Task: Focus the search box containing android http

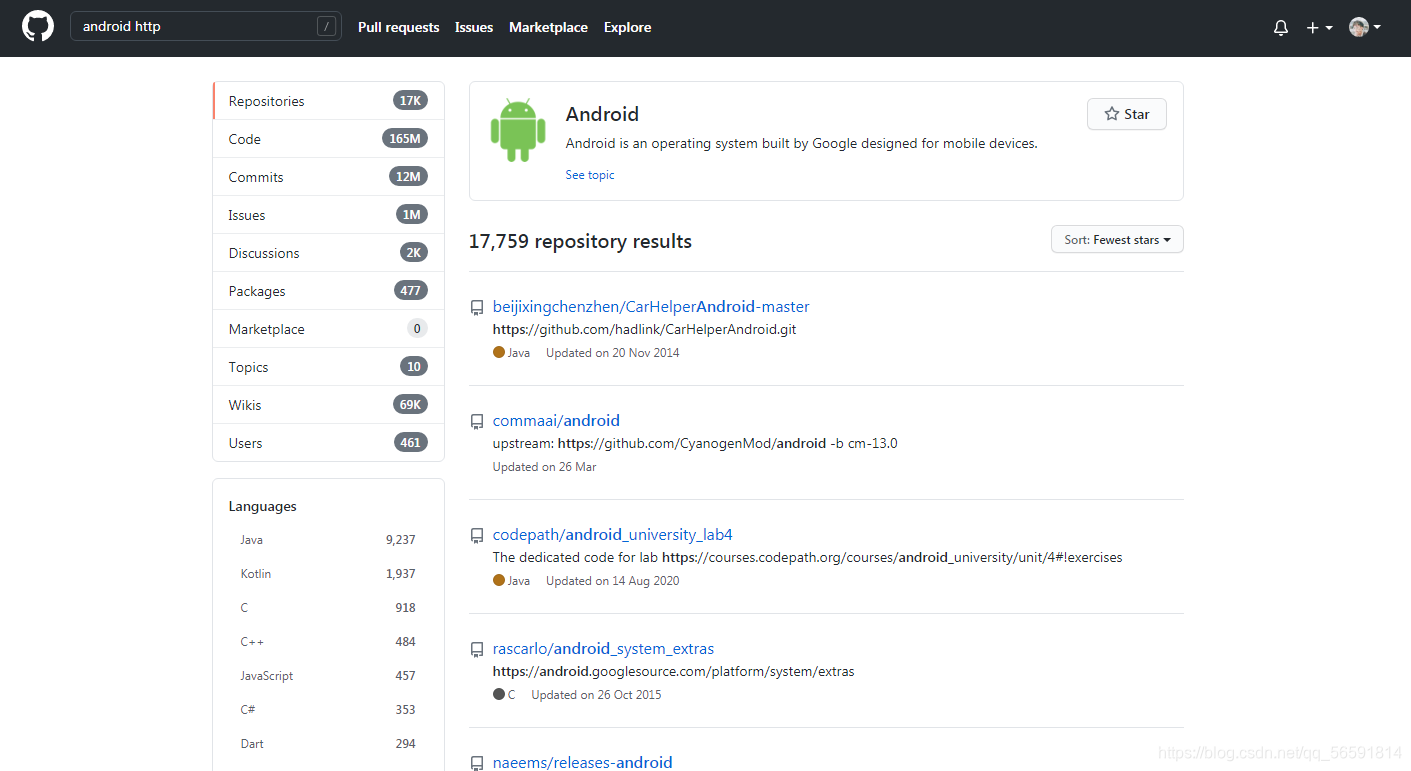Action: [205, 27]
